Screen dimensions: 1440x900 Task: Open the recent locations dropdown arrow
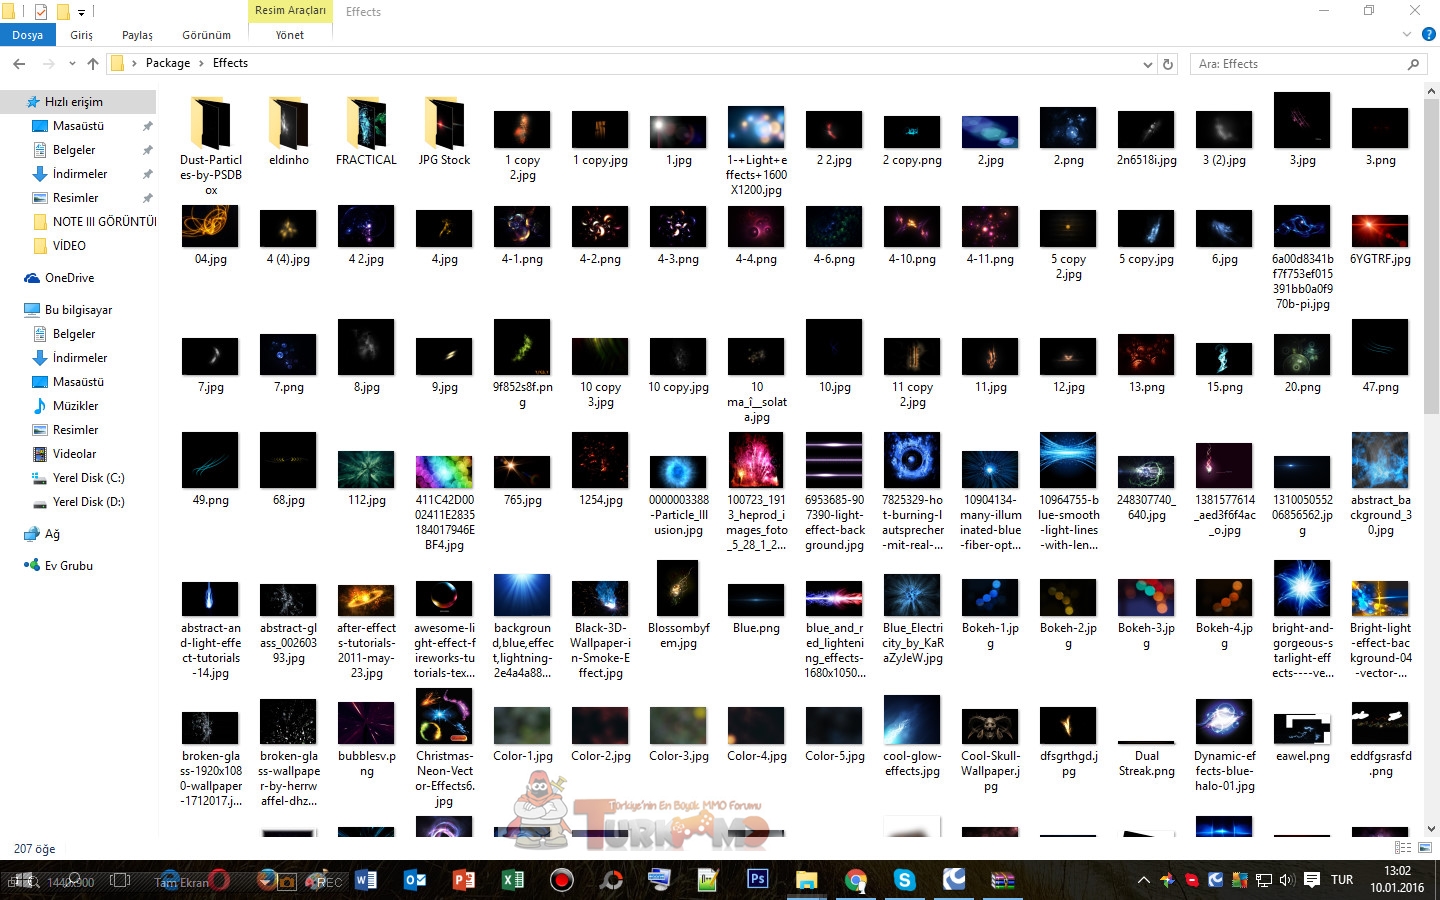[72, 64]
